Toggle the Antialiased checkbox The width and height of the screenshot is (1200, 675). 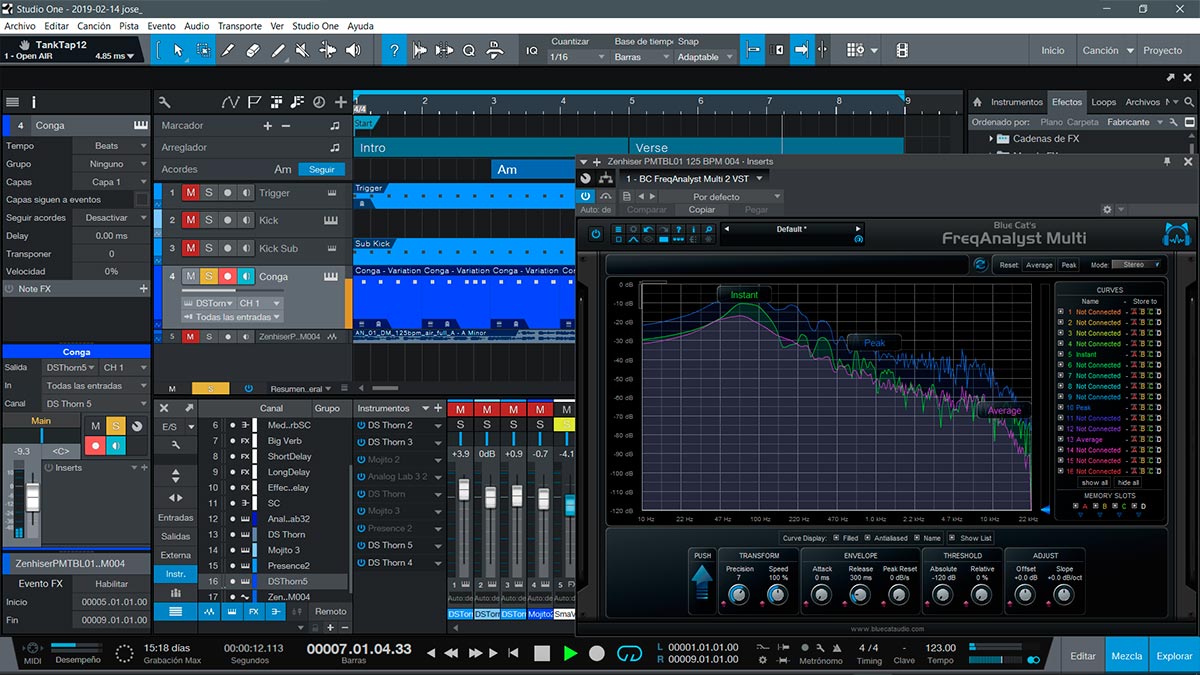click(x=866, y=538)
